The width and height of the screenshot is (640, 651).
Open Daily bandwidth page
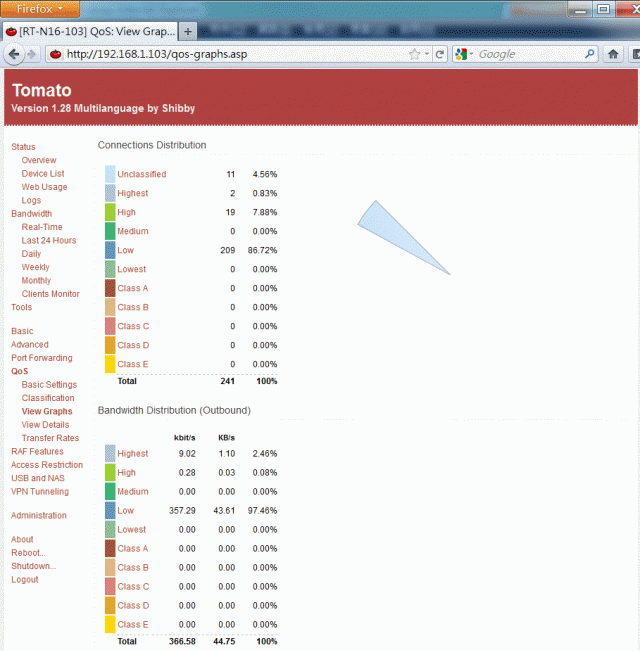[x=31, y=254]
